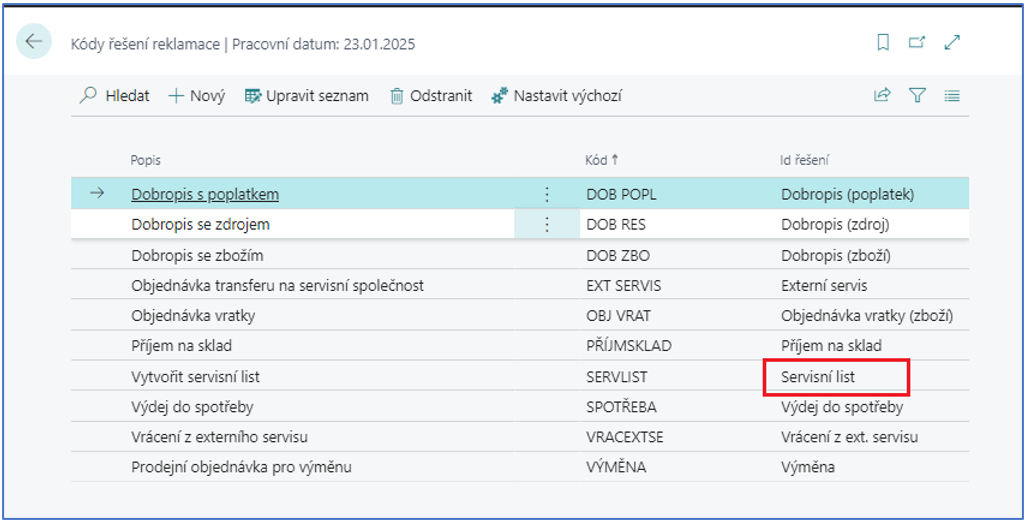Open the Dobropis s poplatkem link
The image size is (1026, 522).
coord(205,194)
